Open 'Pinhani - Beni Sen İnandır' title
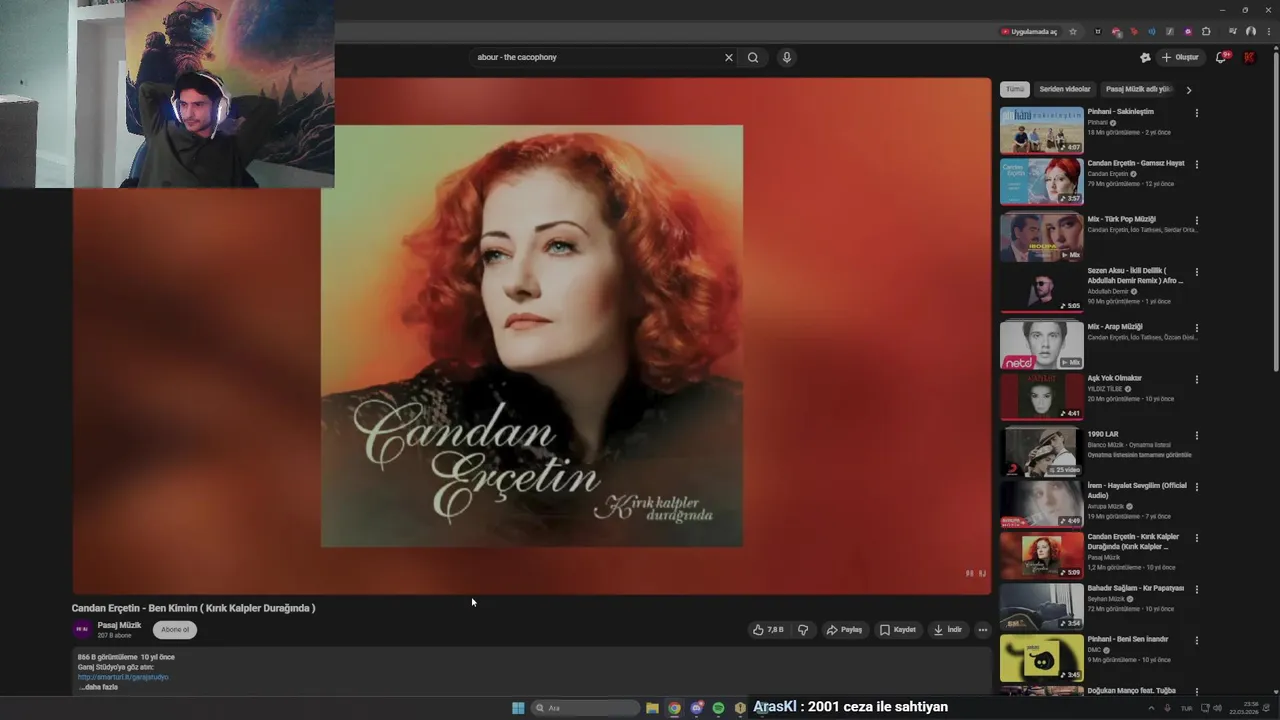This screenshot has width=1280, height=720. pos(1128,639)
